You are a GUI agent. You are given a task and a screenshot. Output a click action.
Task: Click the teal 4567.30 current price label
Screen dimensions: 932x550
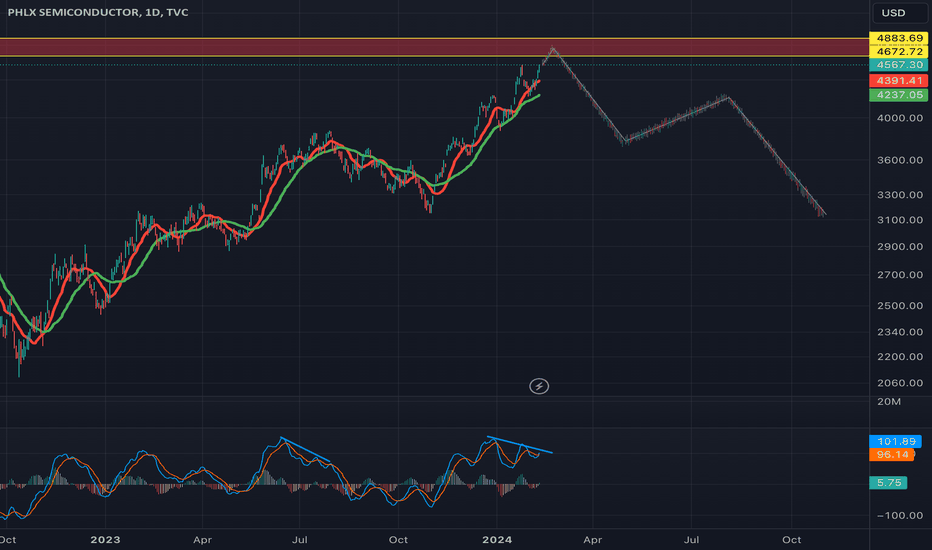899,65
